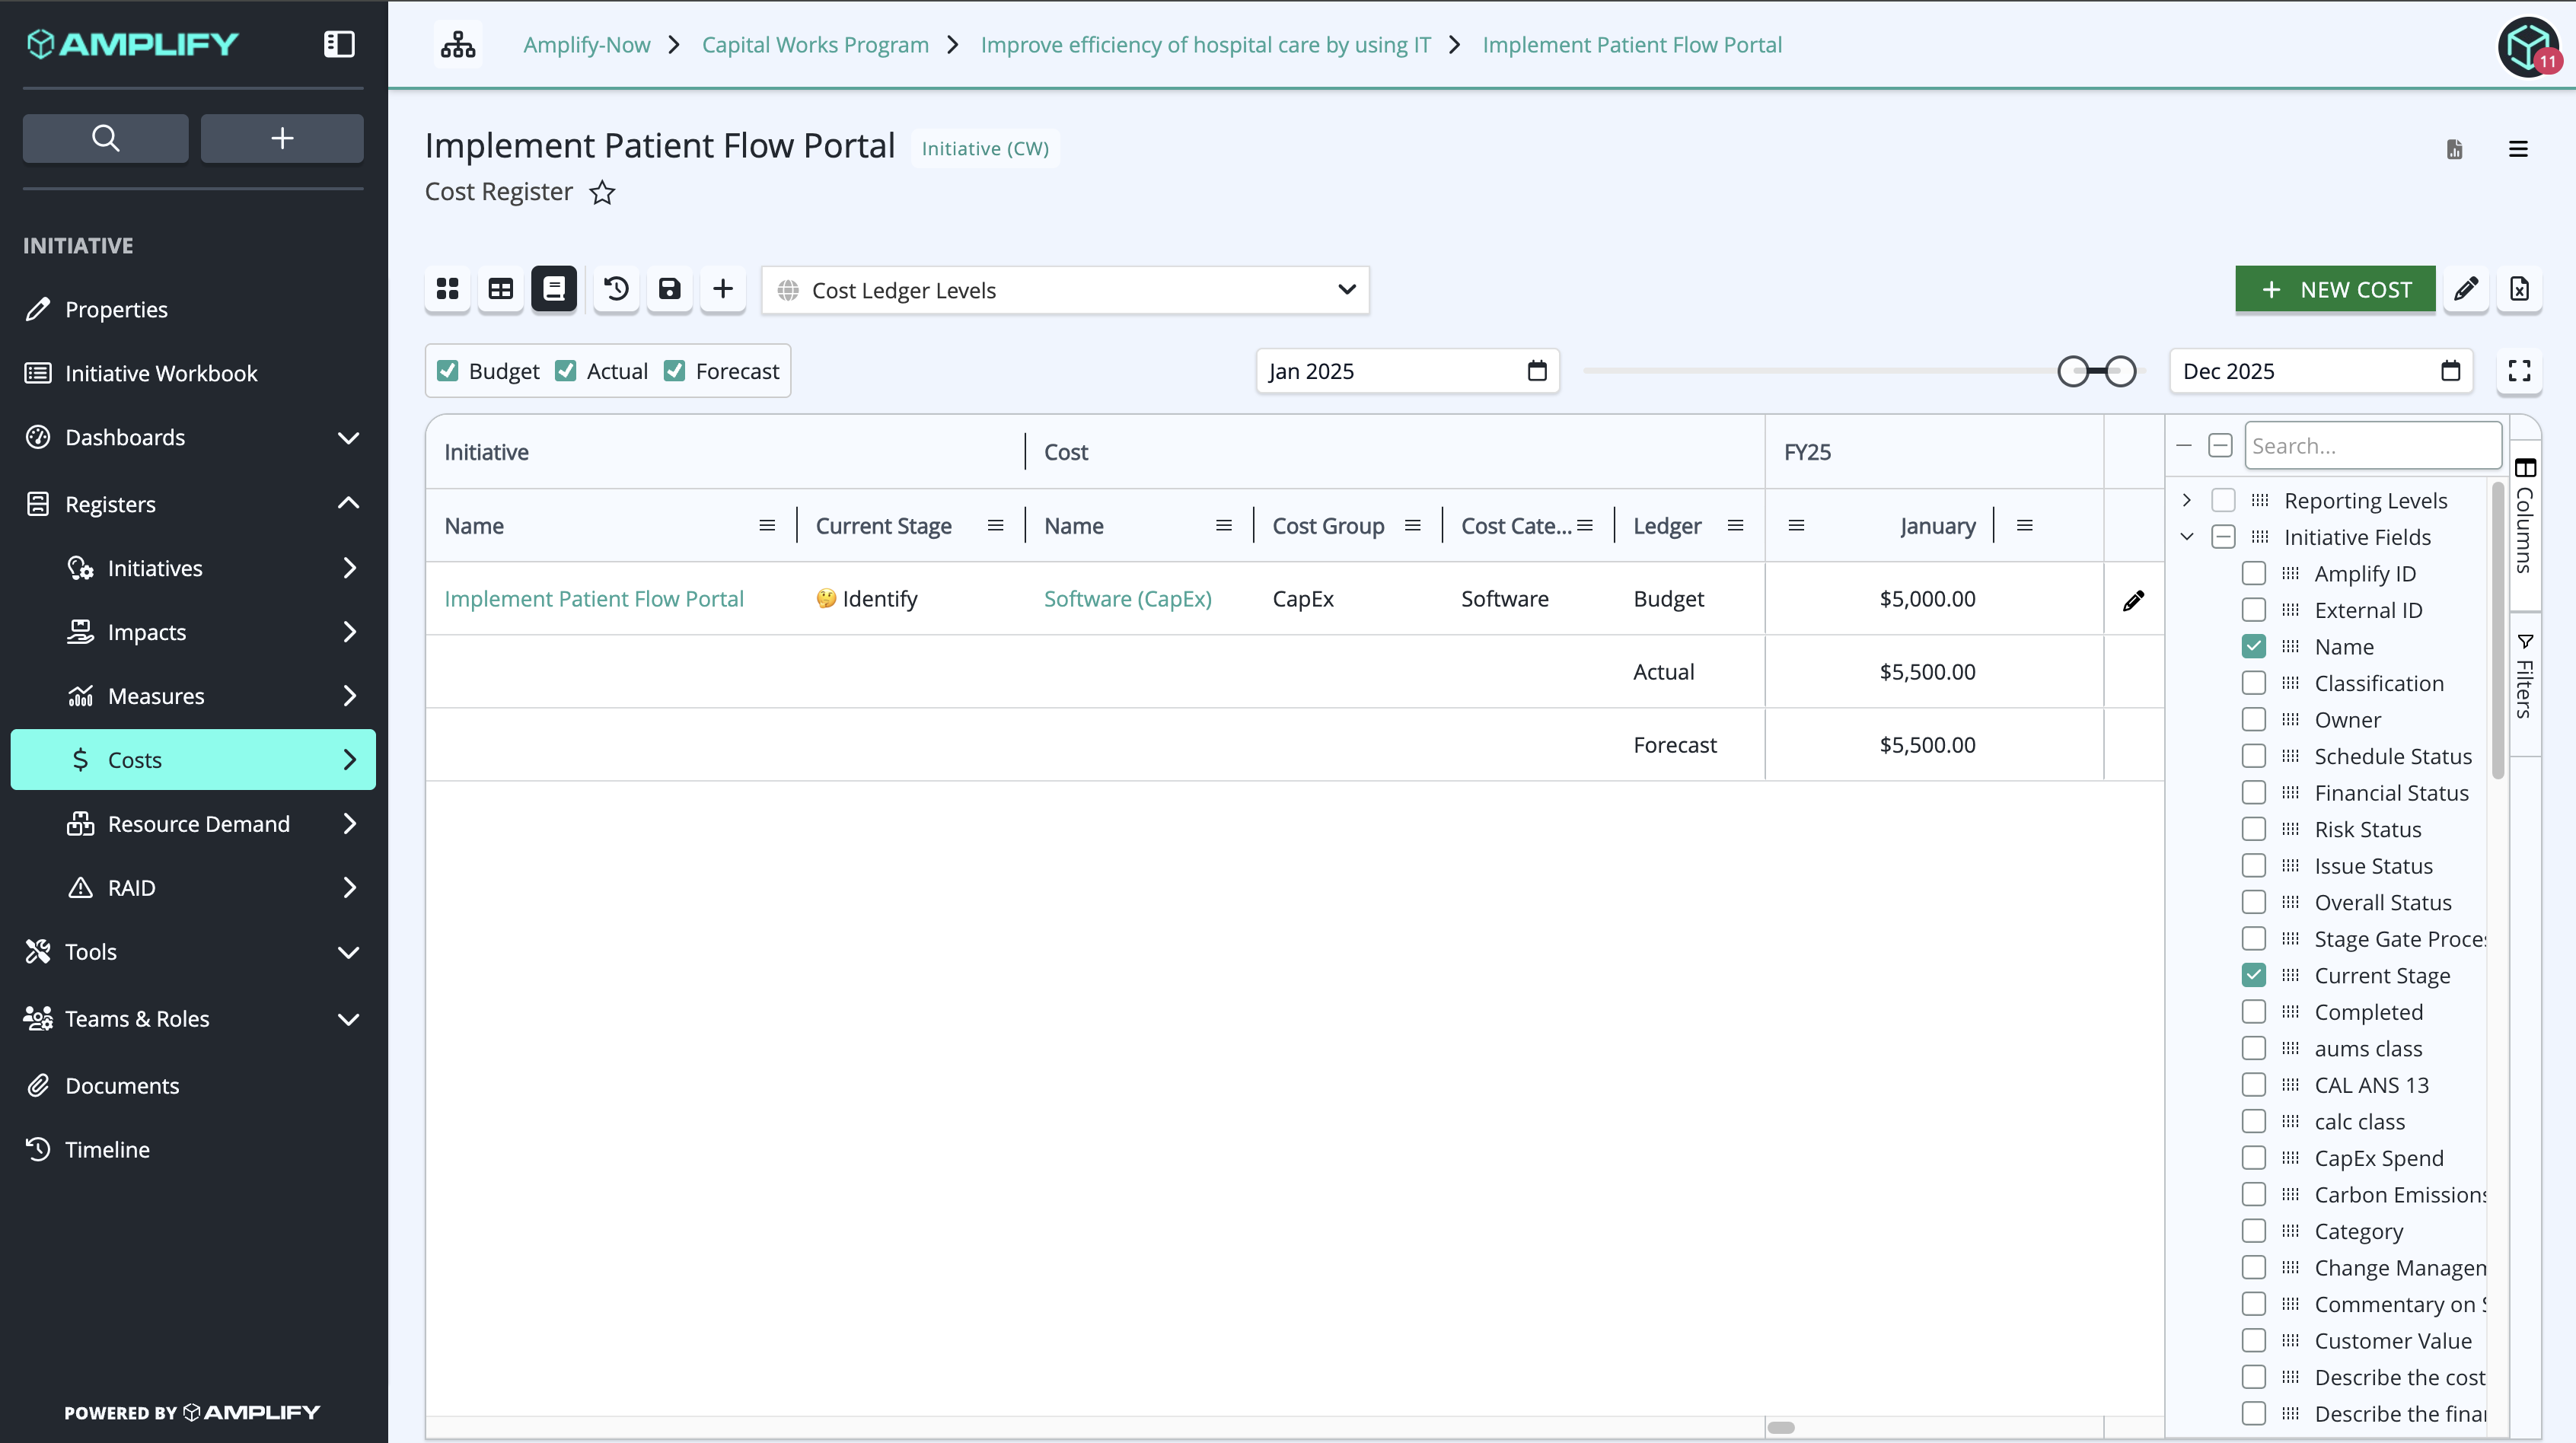2576x1443 pixels.
Task: Click the Jan 2025 start date field
Action: tap(1408, 371)
